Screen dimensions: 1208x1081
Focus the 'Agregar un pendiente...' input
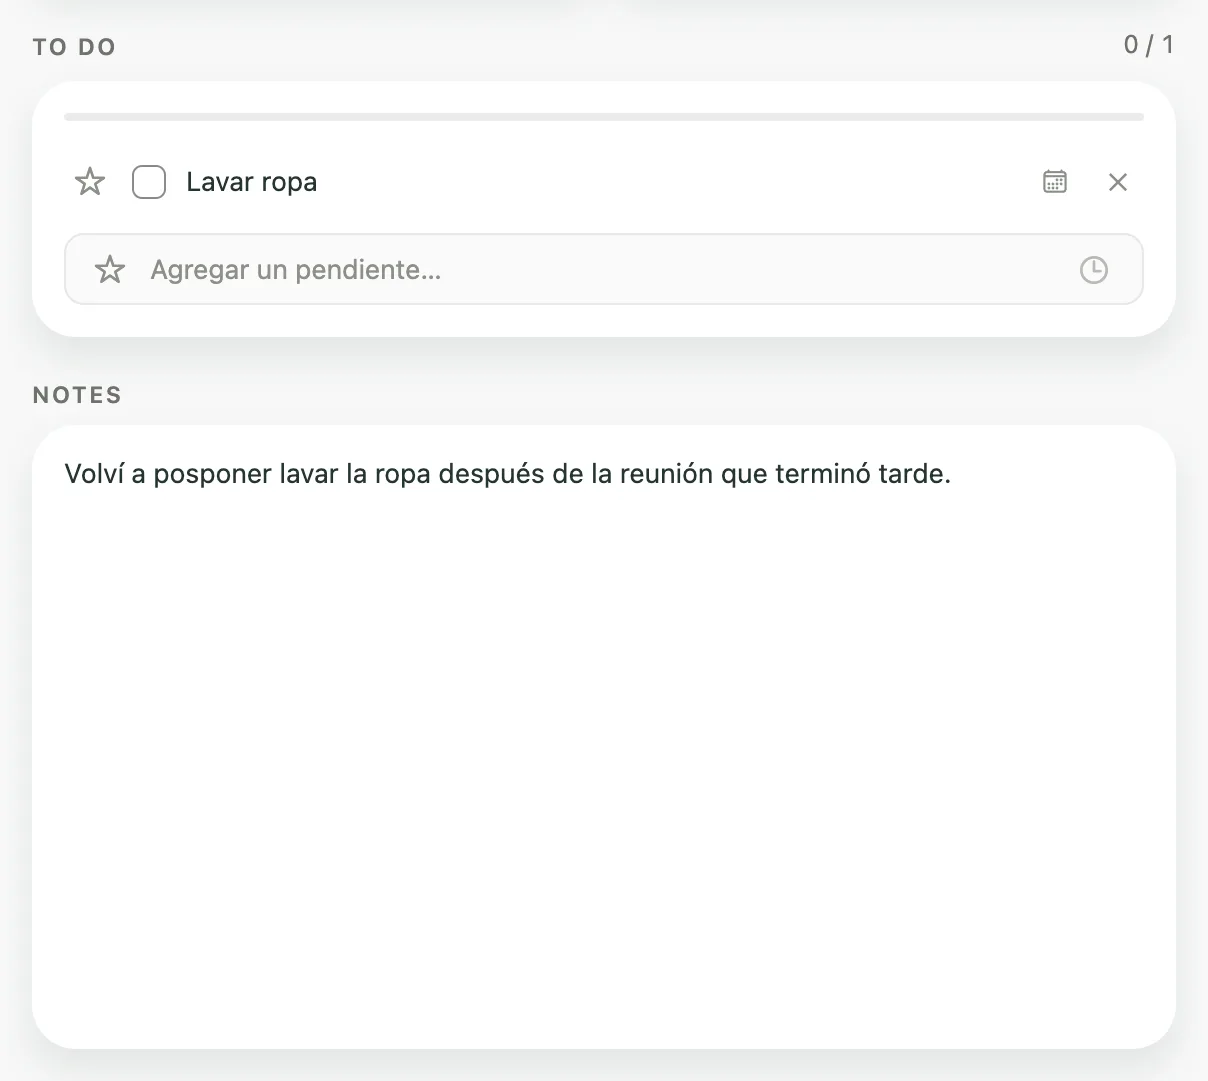[604, 269]
